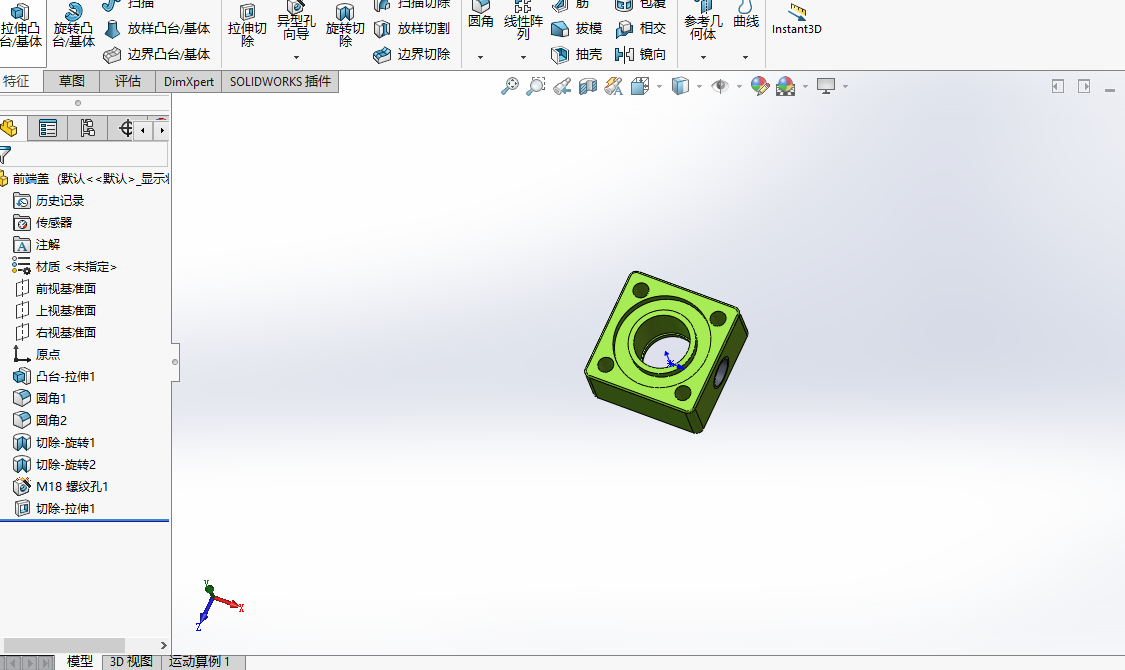The image size is (1125, 670).
Task: Click the View Settings monitor icon
Action: tap(826, 86)
